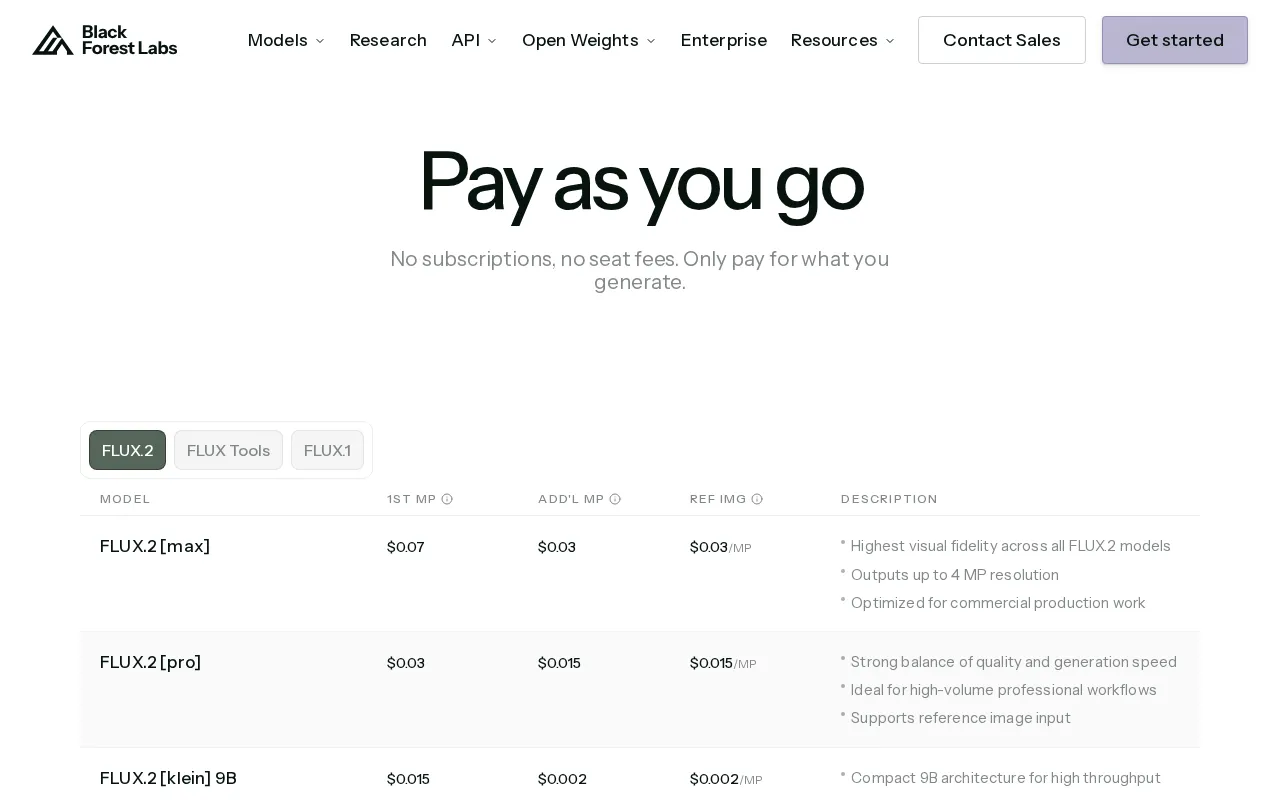Click FLUX.2 [klein] 9B first MP price
Image resolution: width=1280 pixels, height=800 pixels.
408,779
